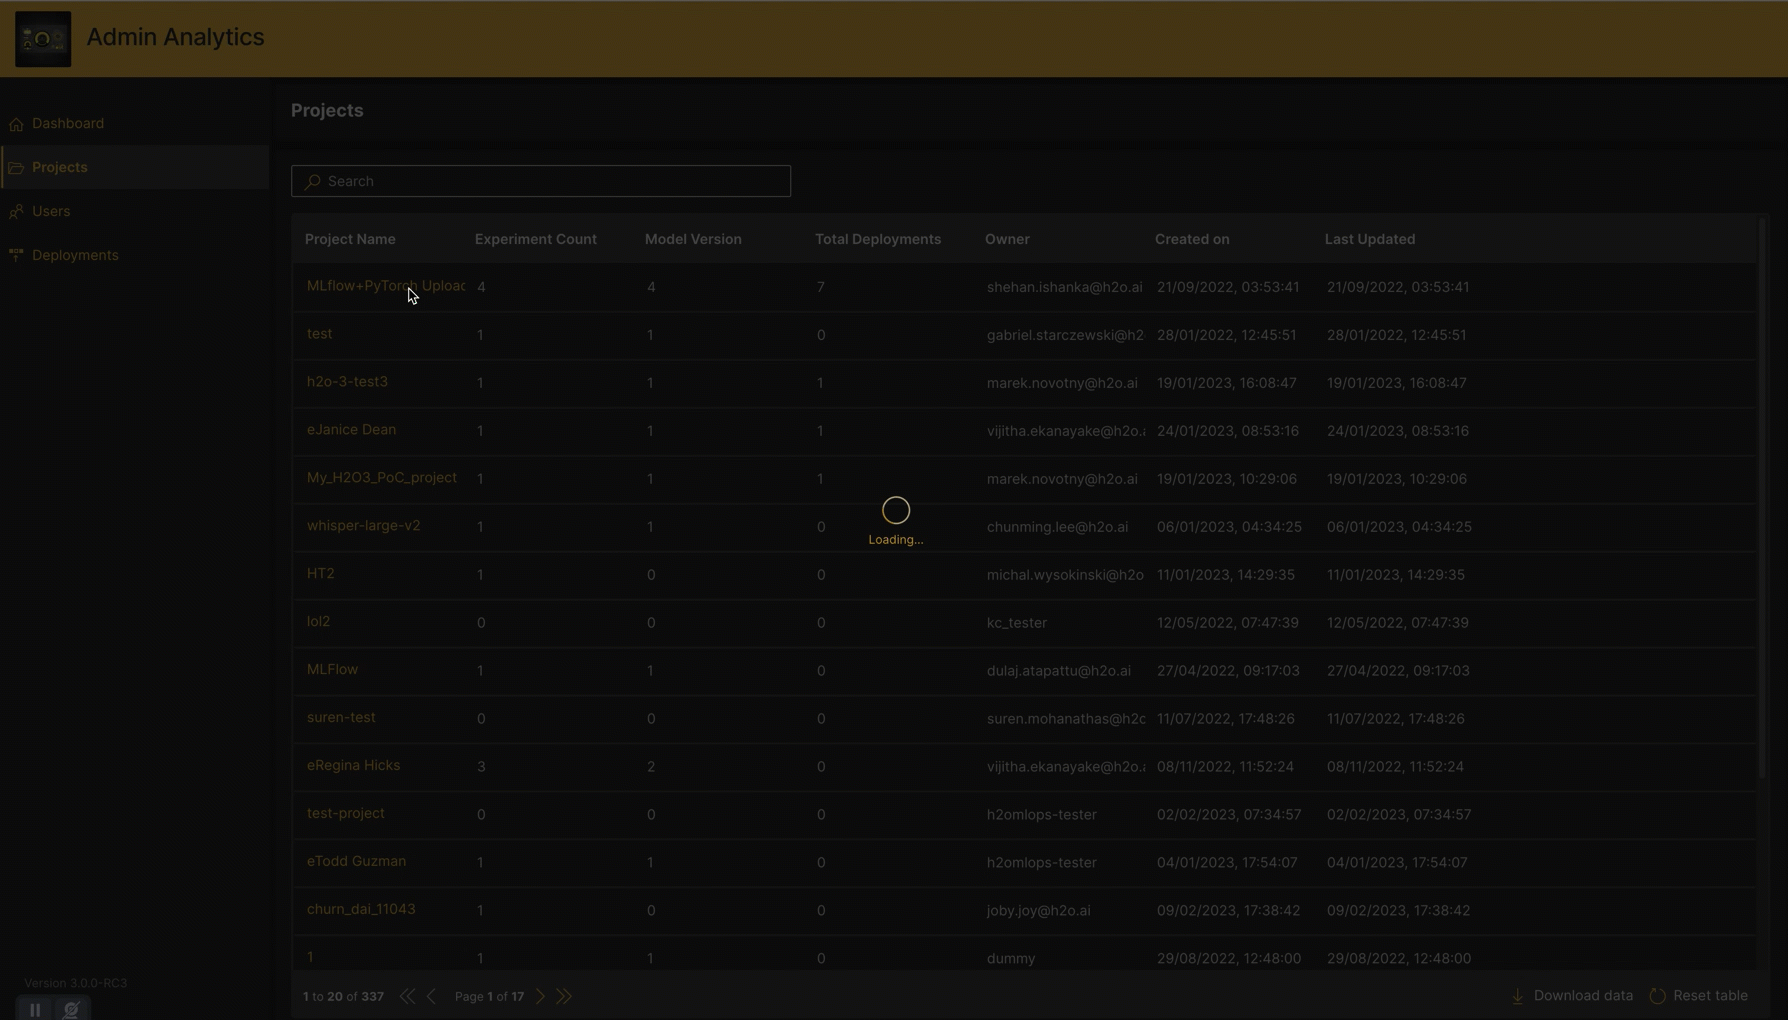This screenshot has height=1020, width=1788.
Task: Reset table using footer button
Action: [x=1699, y=996]
